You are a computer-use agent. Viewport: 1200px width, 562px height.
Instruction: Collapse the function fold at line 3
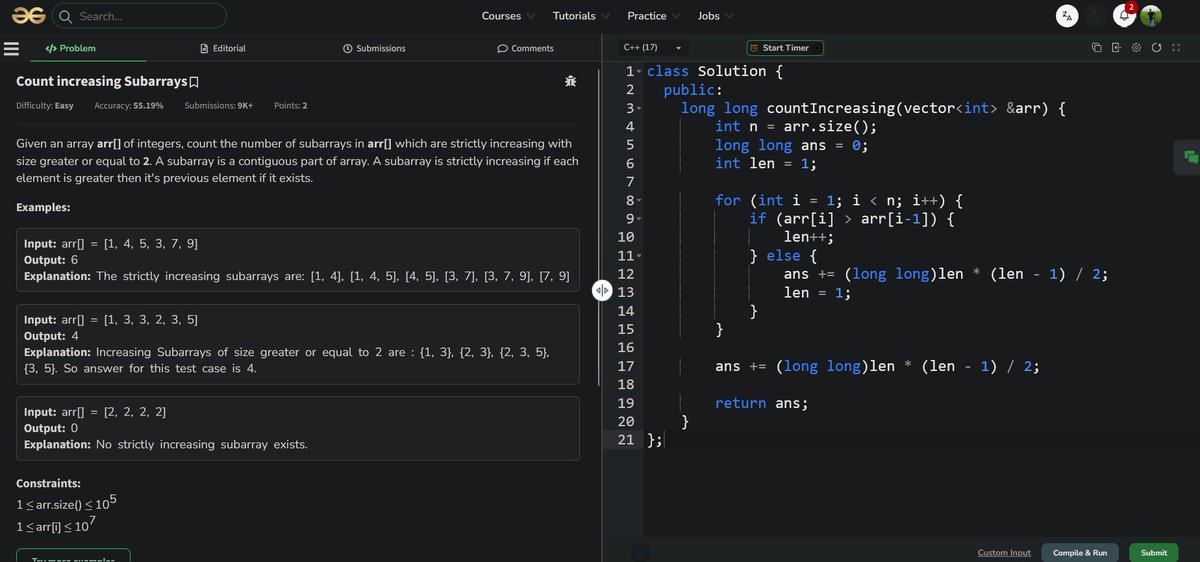coord(640,108)
